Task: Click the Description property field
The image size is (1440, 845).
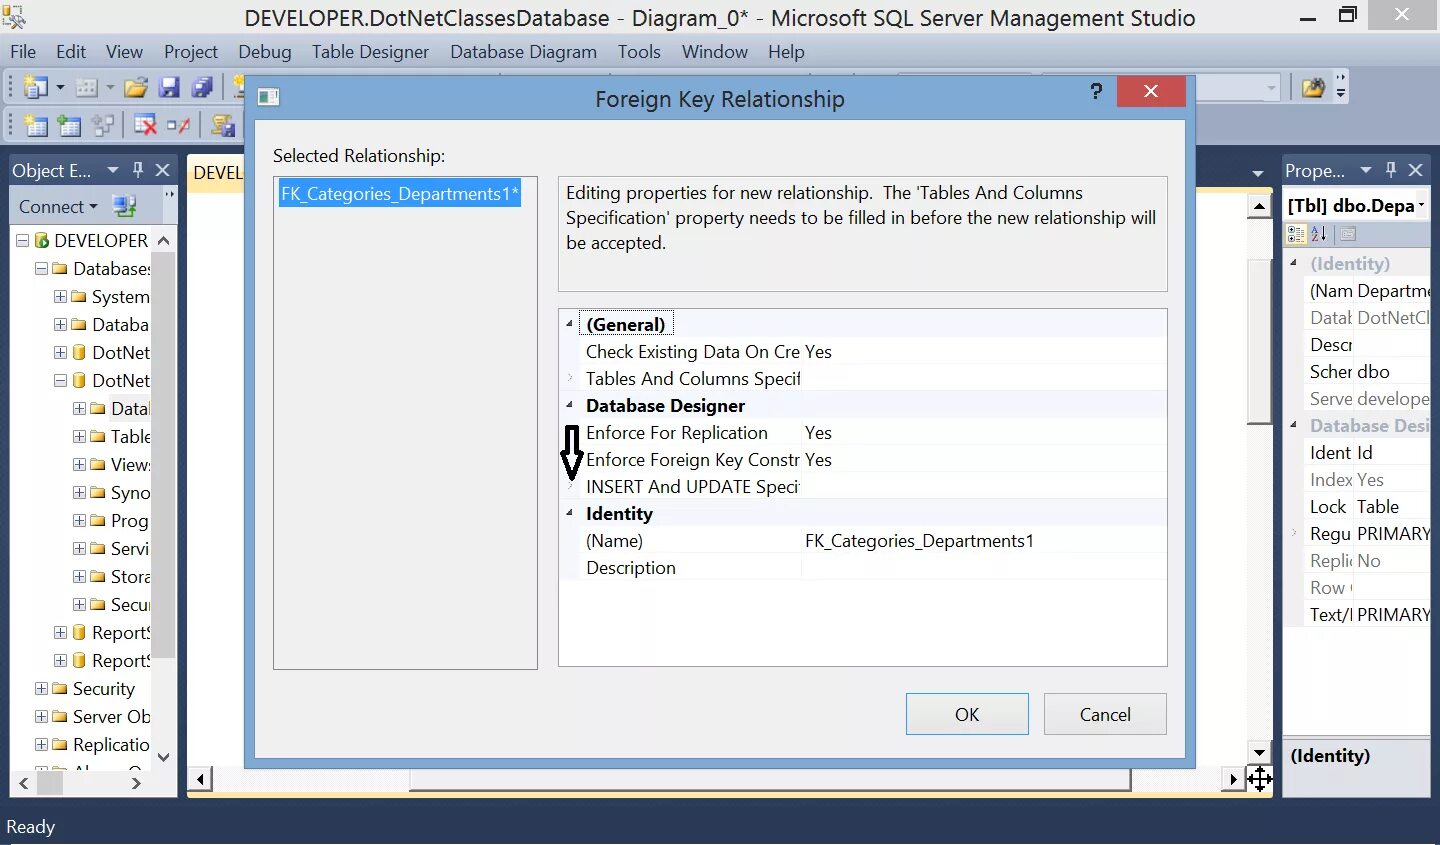Action: point(983,567)
